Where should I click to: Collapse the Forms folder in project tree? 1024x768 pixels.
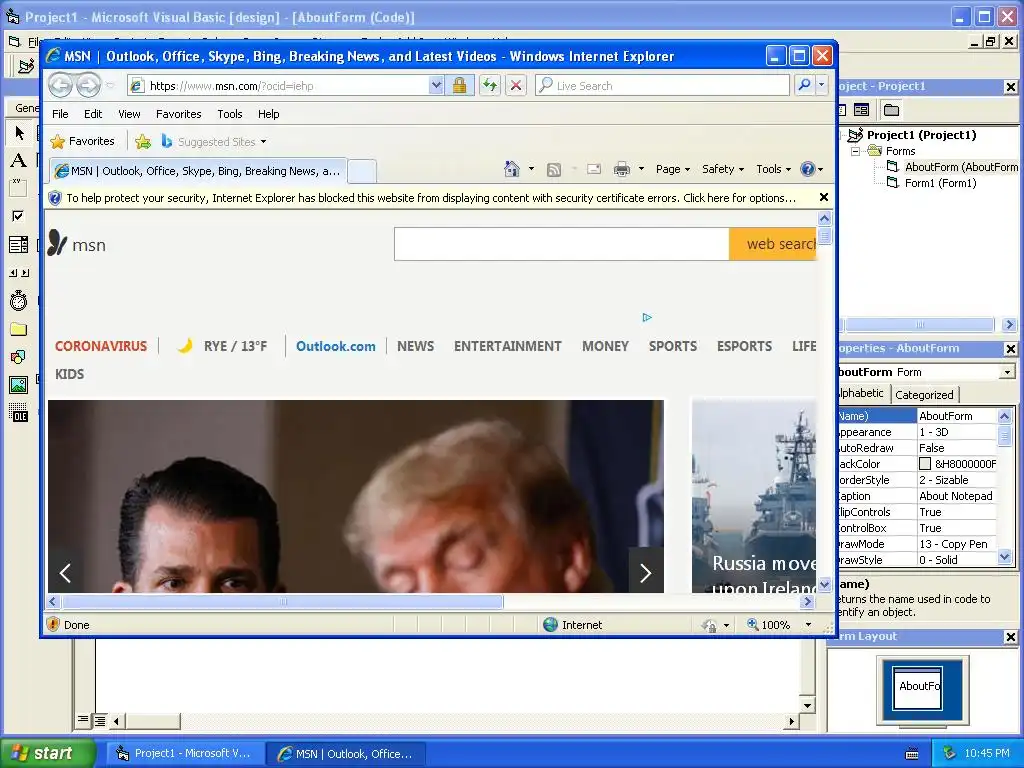(855, 151)
